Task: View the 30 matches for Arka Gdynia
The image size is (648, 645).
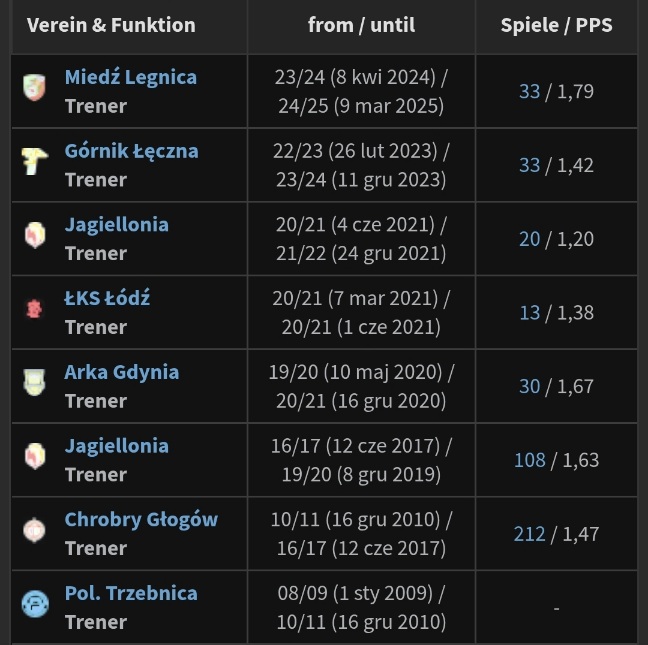Action: (529, 386)
